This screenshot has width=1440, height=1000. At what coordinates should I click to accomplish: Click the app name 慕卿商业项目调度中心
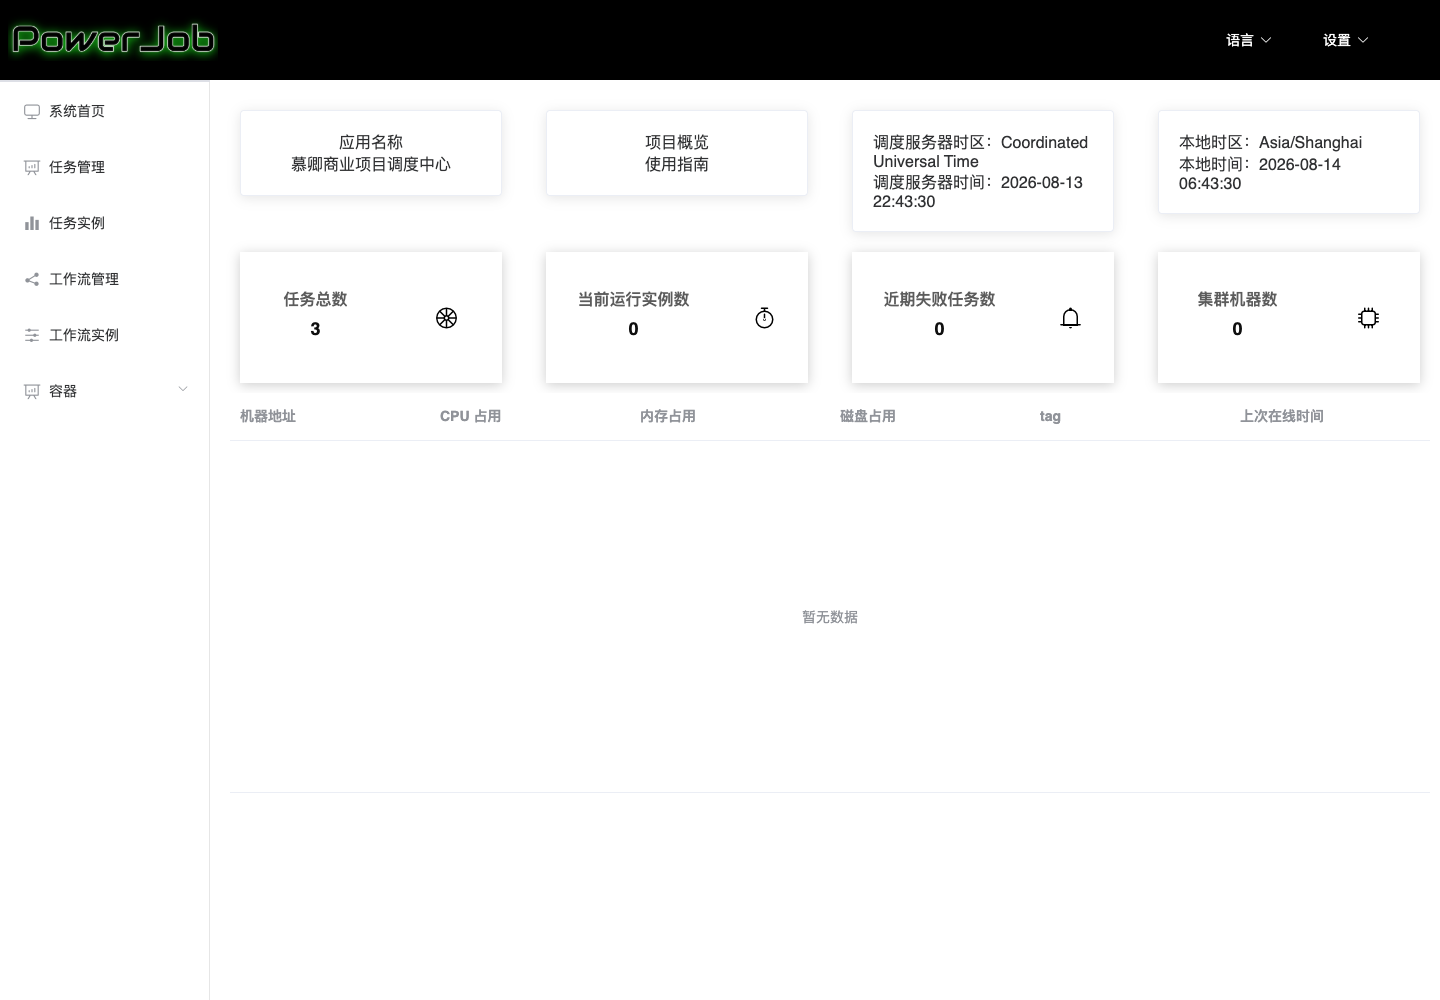pos(371,164)
